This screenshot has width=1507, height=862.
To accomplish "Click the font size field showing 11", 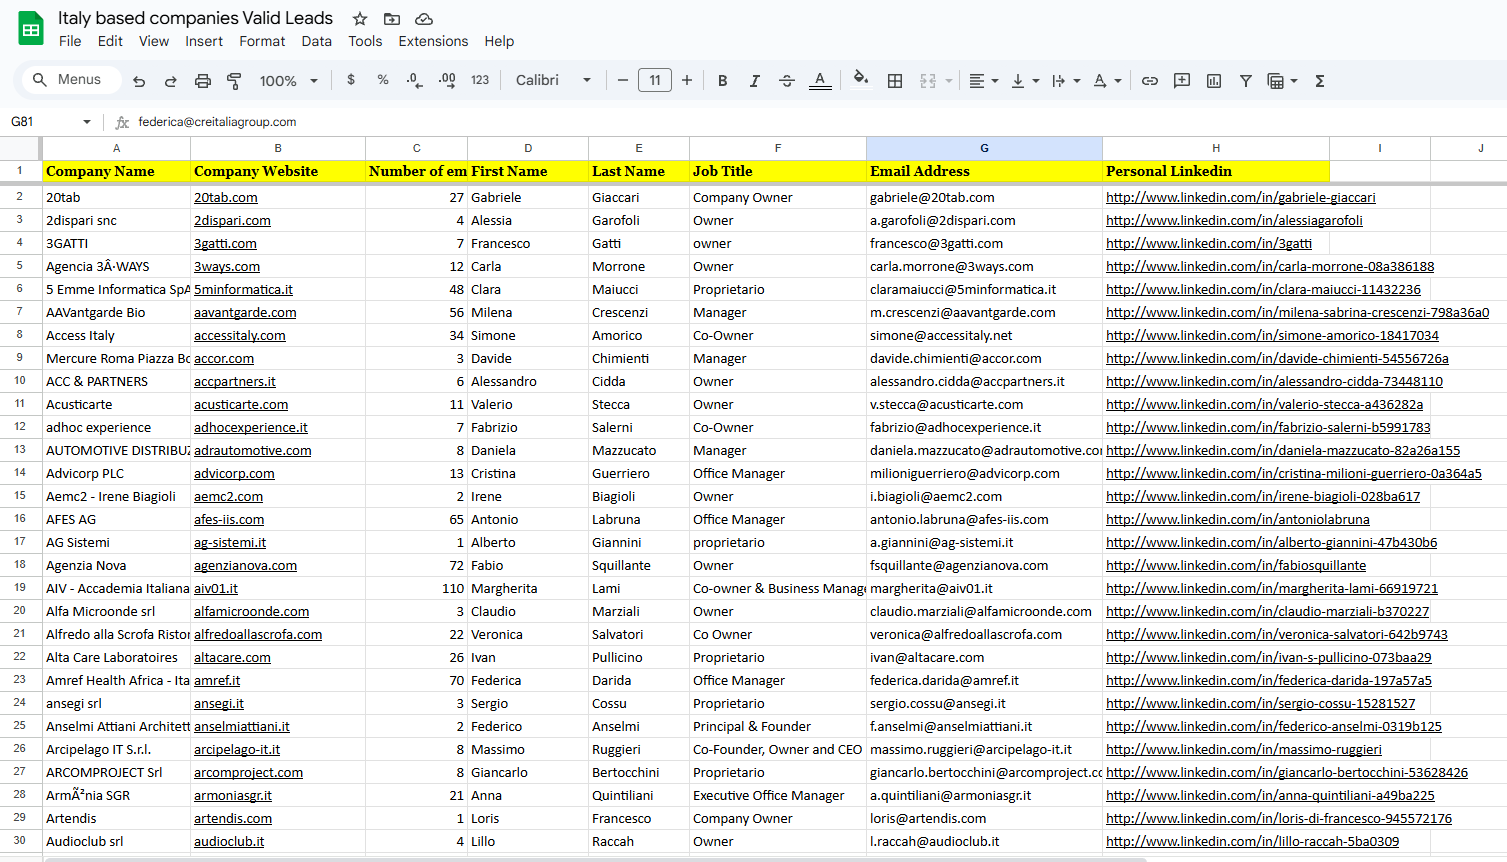I will (655, 80).
